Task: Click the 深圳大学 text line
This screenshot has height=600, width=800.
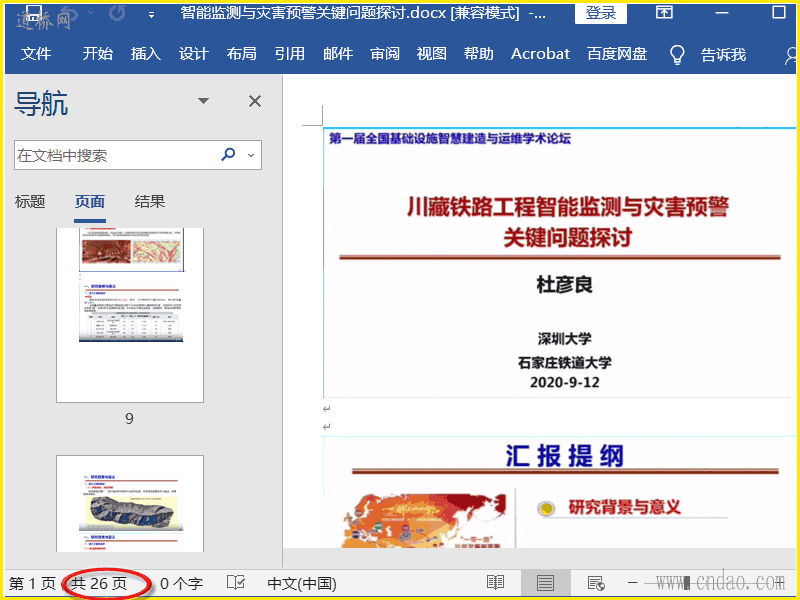Action: [564, 339]
